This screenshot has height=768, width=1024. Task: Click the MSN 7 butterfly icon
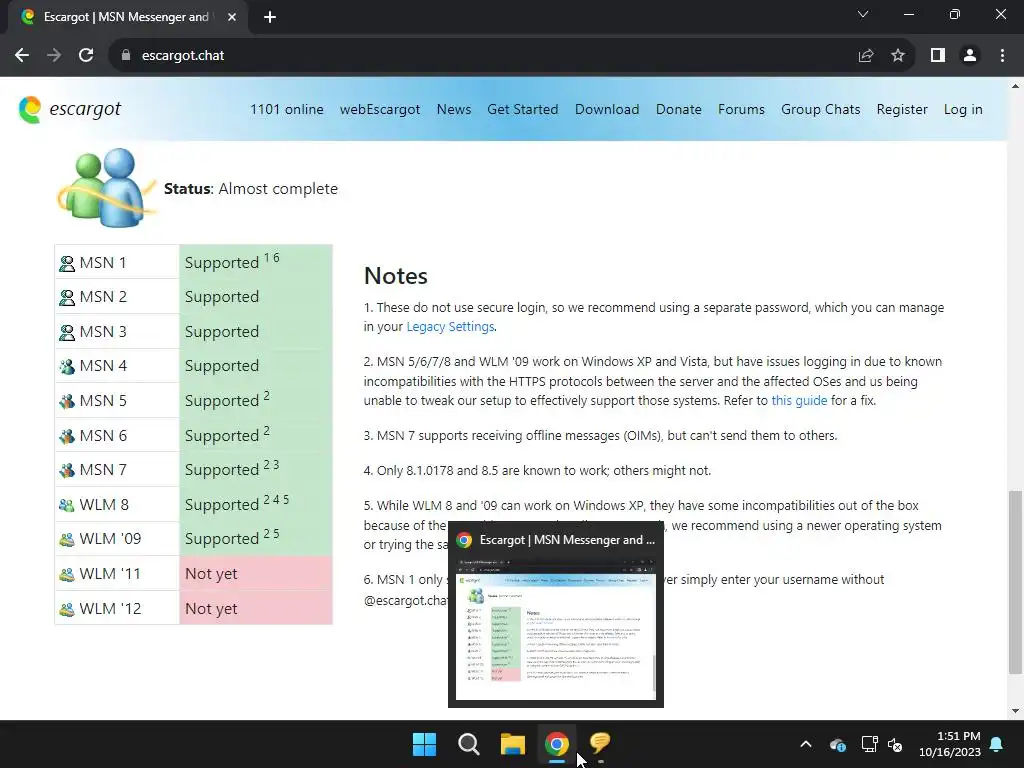[67, 470]
